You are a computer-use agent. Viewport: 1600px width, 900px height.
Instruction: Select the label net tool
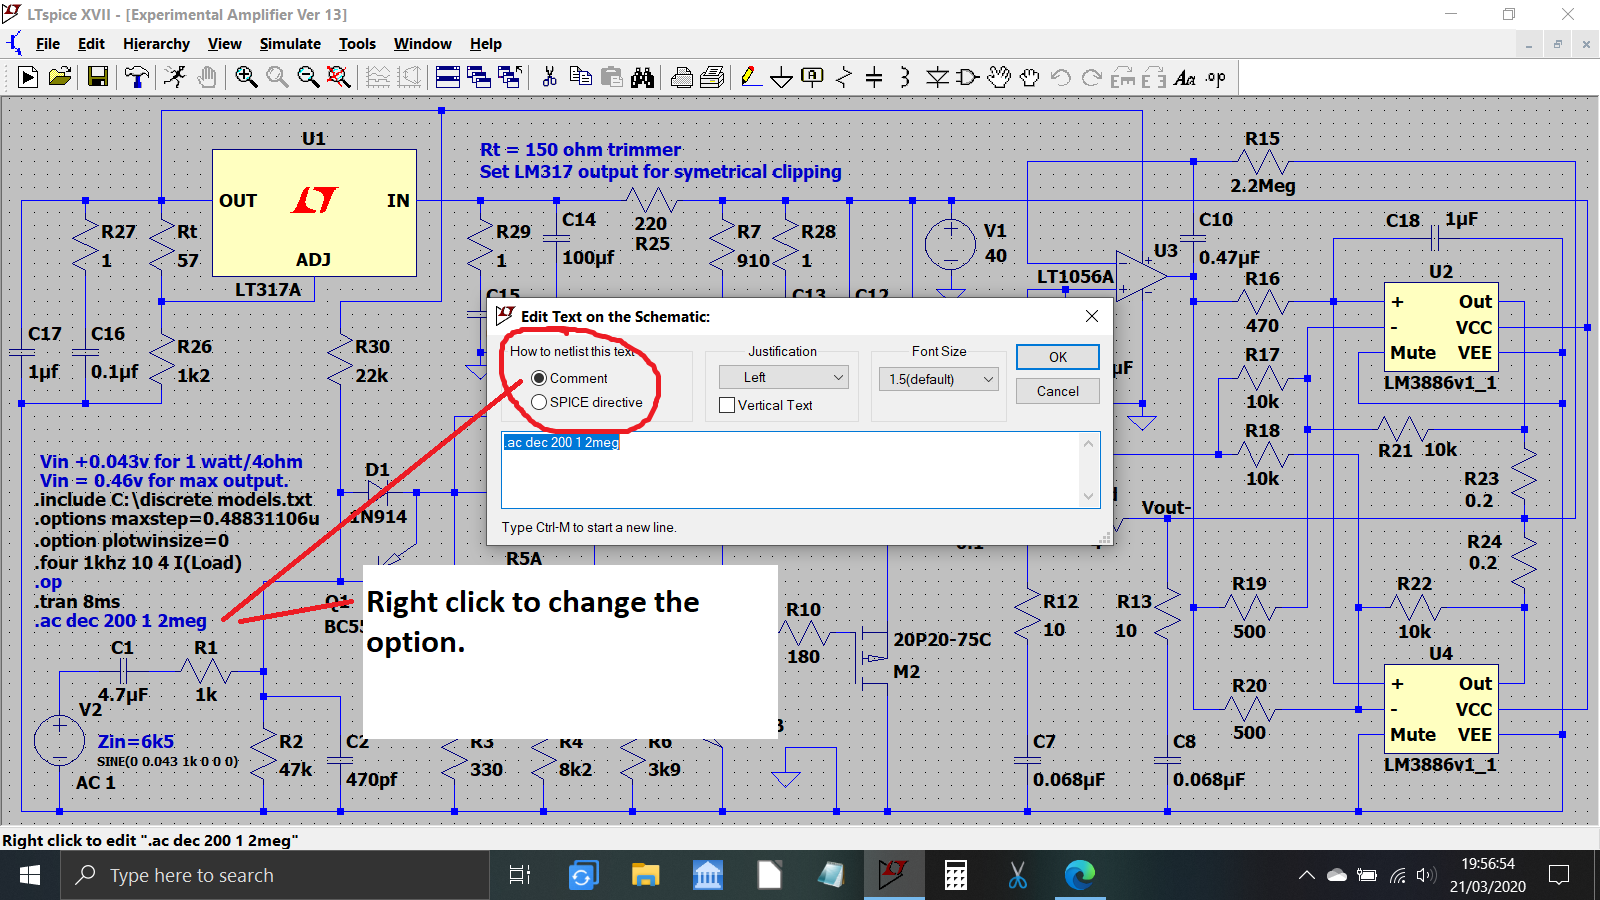pos(813,77)
